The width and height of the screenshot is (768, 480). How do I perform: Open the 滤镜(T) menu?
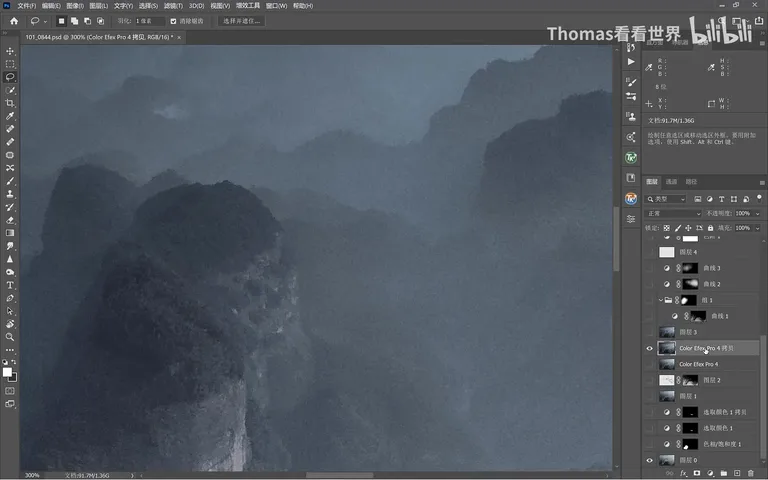point(173,6)
